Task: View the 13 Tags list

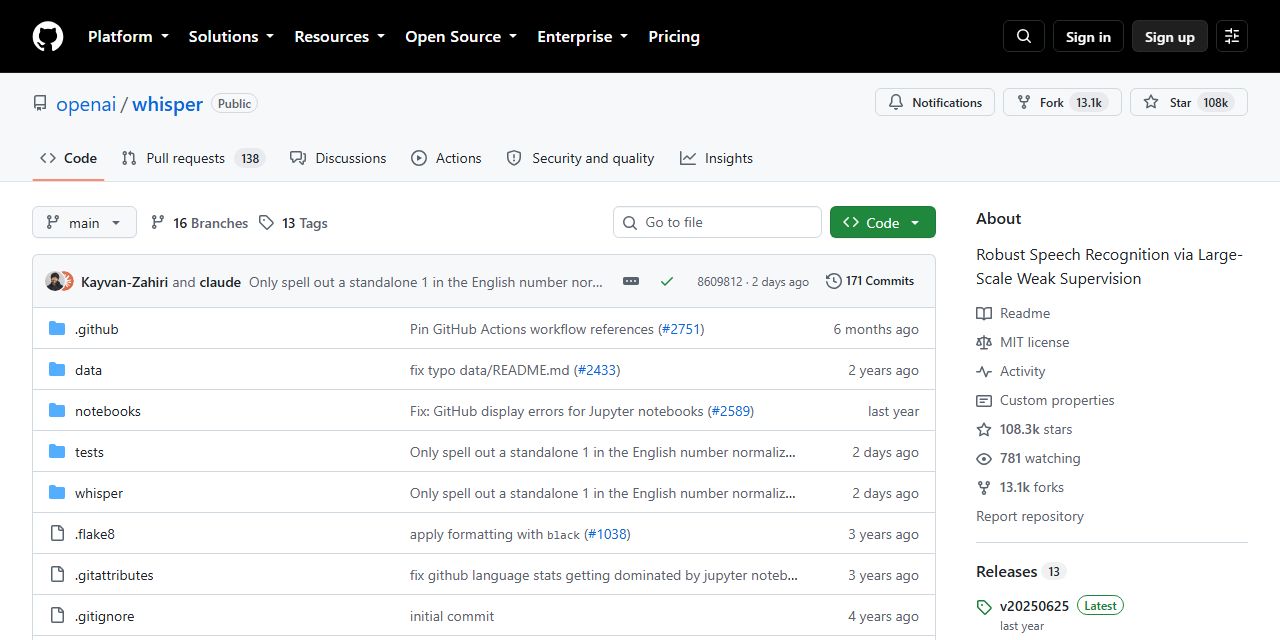Action: pos(293,223)
